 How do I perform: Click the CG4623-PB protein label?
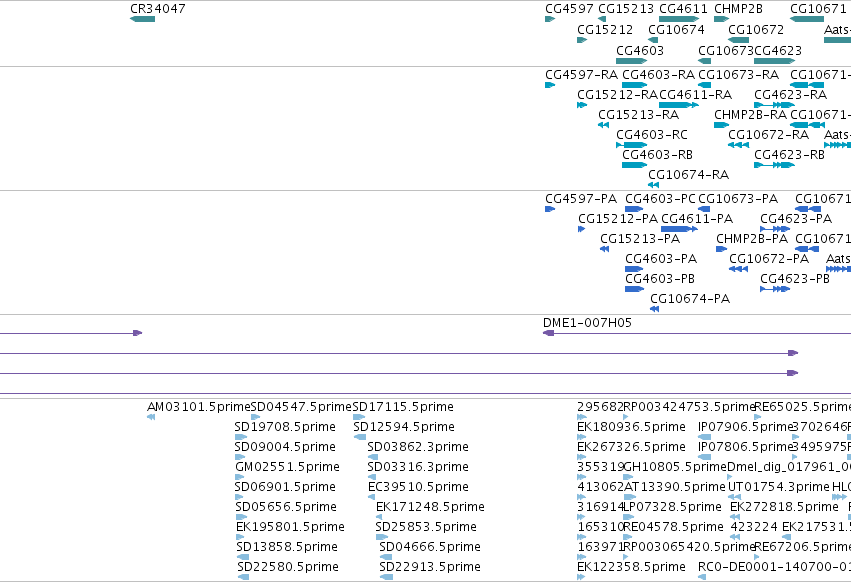(x=795, y=279)
